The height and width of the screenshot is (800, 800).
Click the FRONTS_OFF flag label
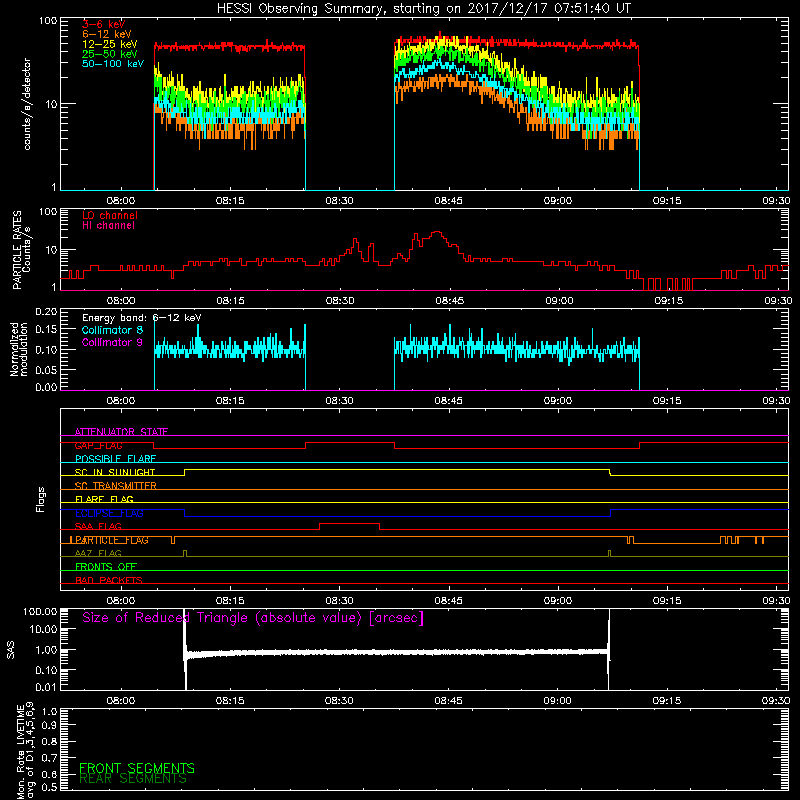pos(106,567)
